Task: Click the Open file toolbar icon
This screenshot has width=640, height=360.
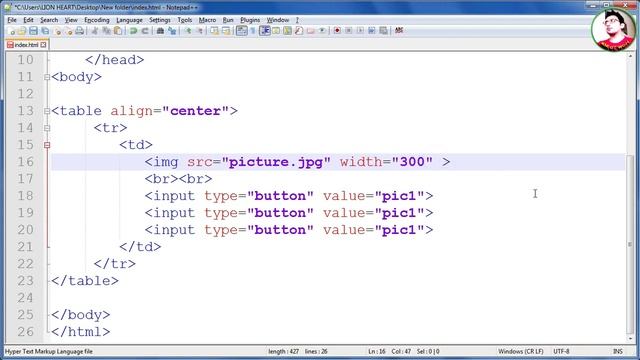Action: coord(22,31)
